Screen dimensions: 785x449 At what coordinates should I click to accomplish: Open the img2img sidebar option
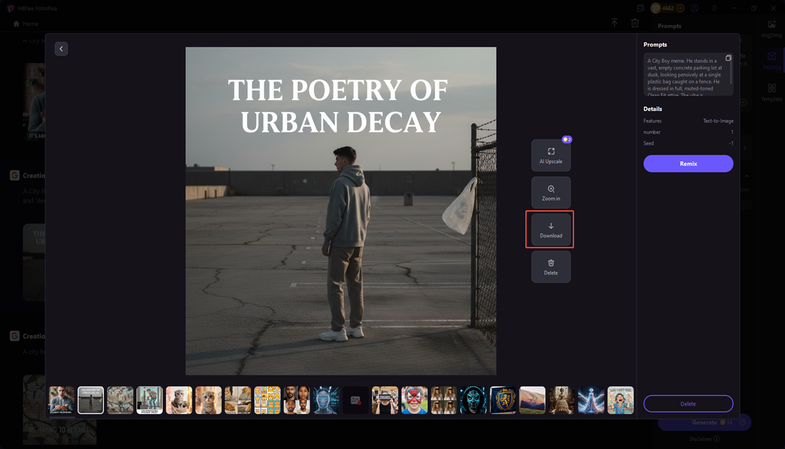coord(771,28)
